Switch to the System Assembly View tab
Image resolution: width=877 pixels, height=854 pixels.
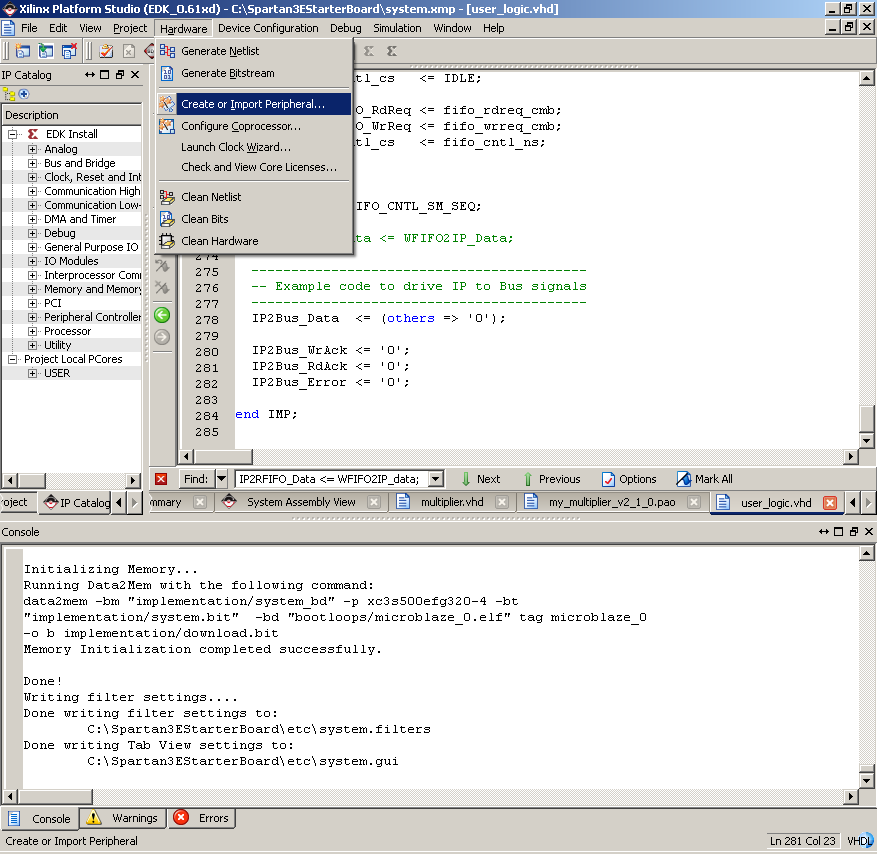click(301, 502)
